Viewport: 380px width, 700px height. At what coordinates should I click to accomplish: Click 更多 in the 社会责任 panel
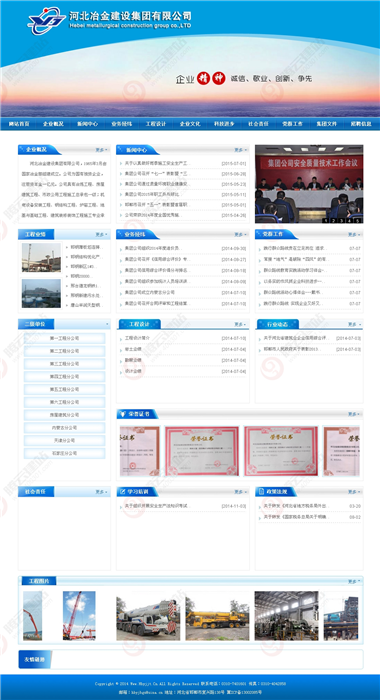[x=101, y=492]
